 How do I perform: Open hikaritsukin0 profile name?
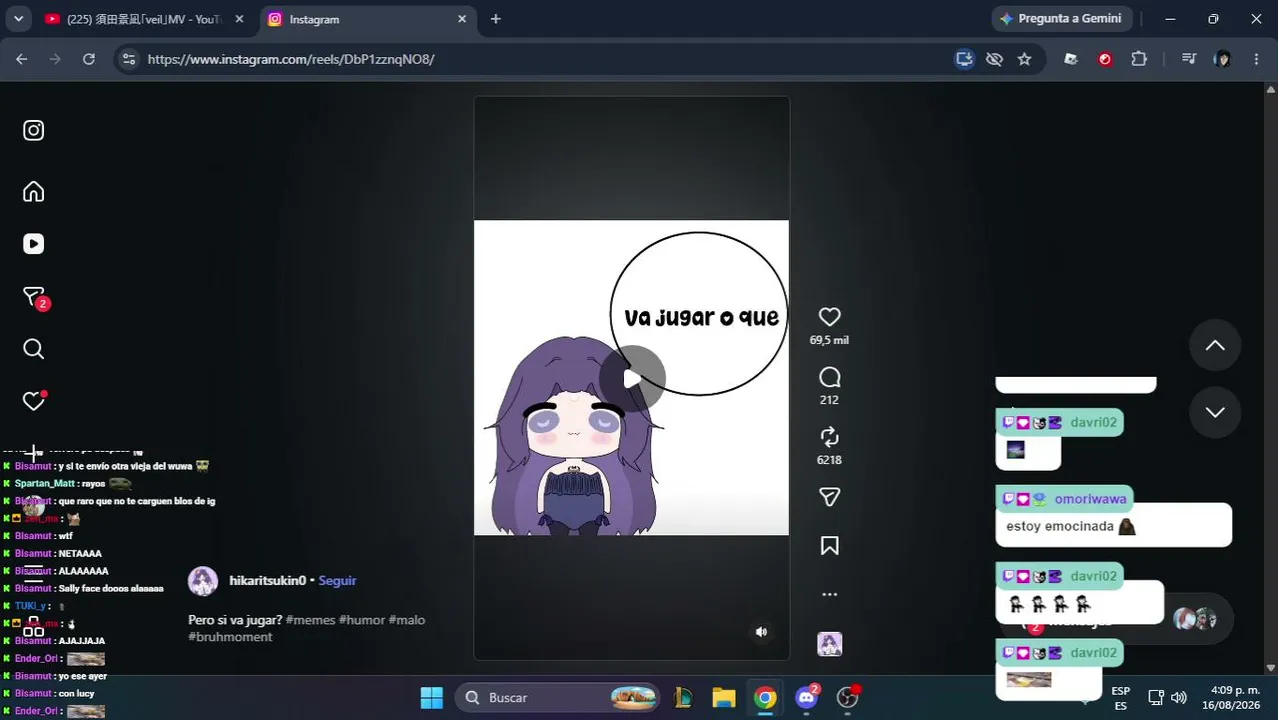[x=267, y=580]
